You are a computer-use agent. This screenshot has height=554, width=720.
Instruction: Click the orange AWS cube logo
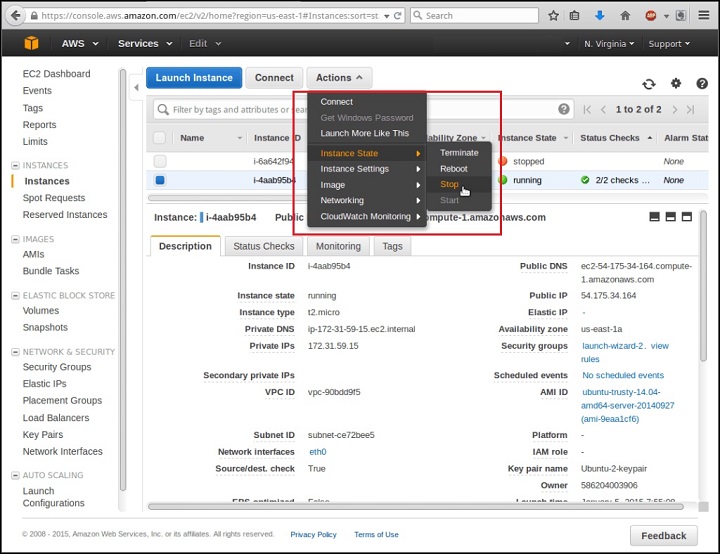tap(31, 43)
